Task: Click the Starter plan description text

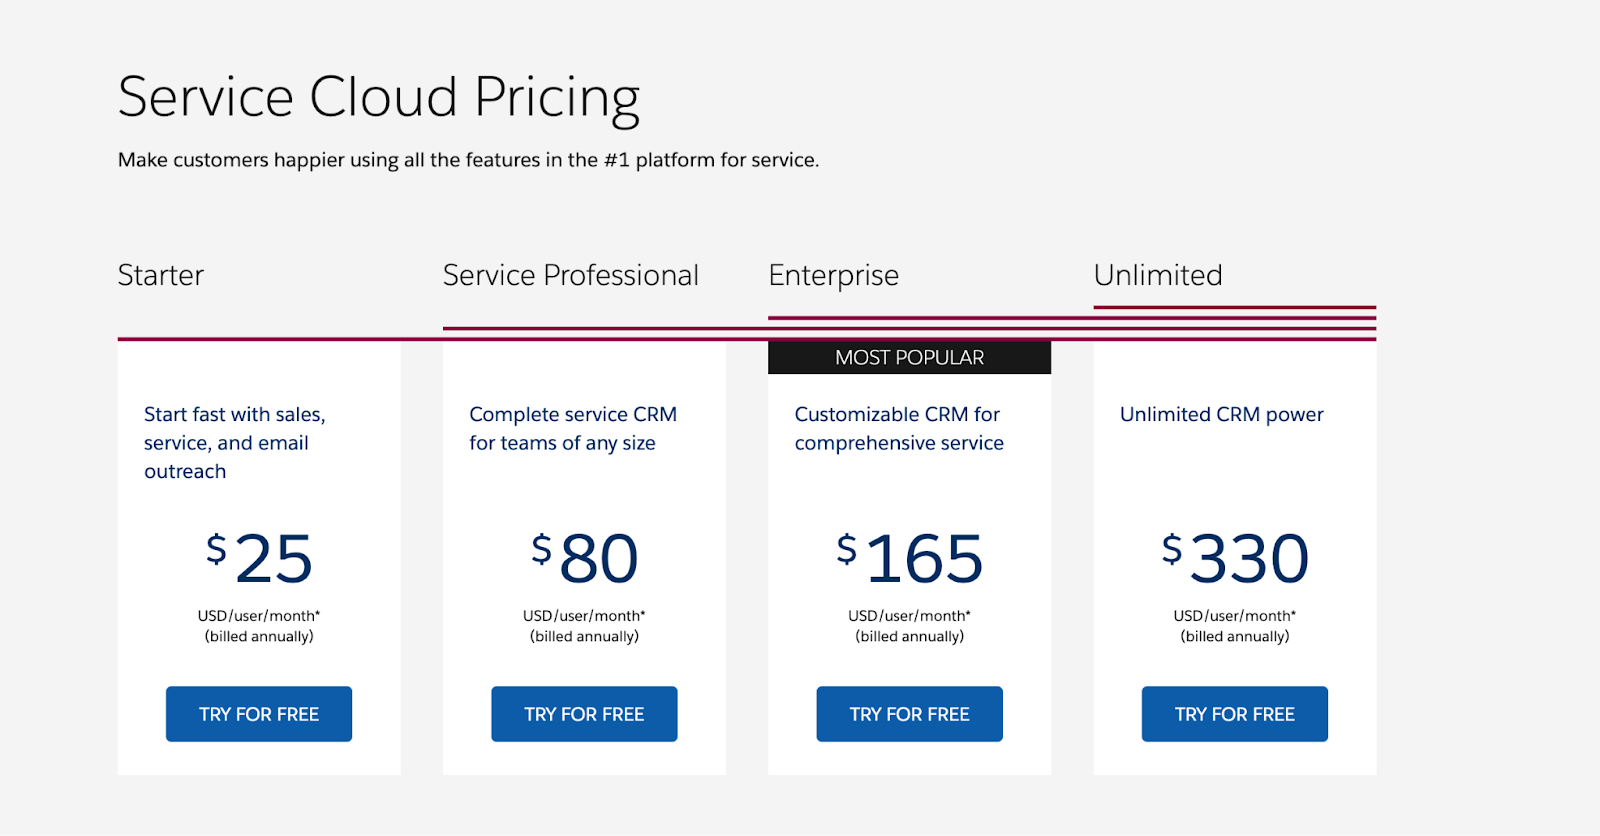Action: [x=235, y=442]
